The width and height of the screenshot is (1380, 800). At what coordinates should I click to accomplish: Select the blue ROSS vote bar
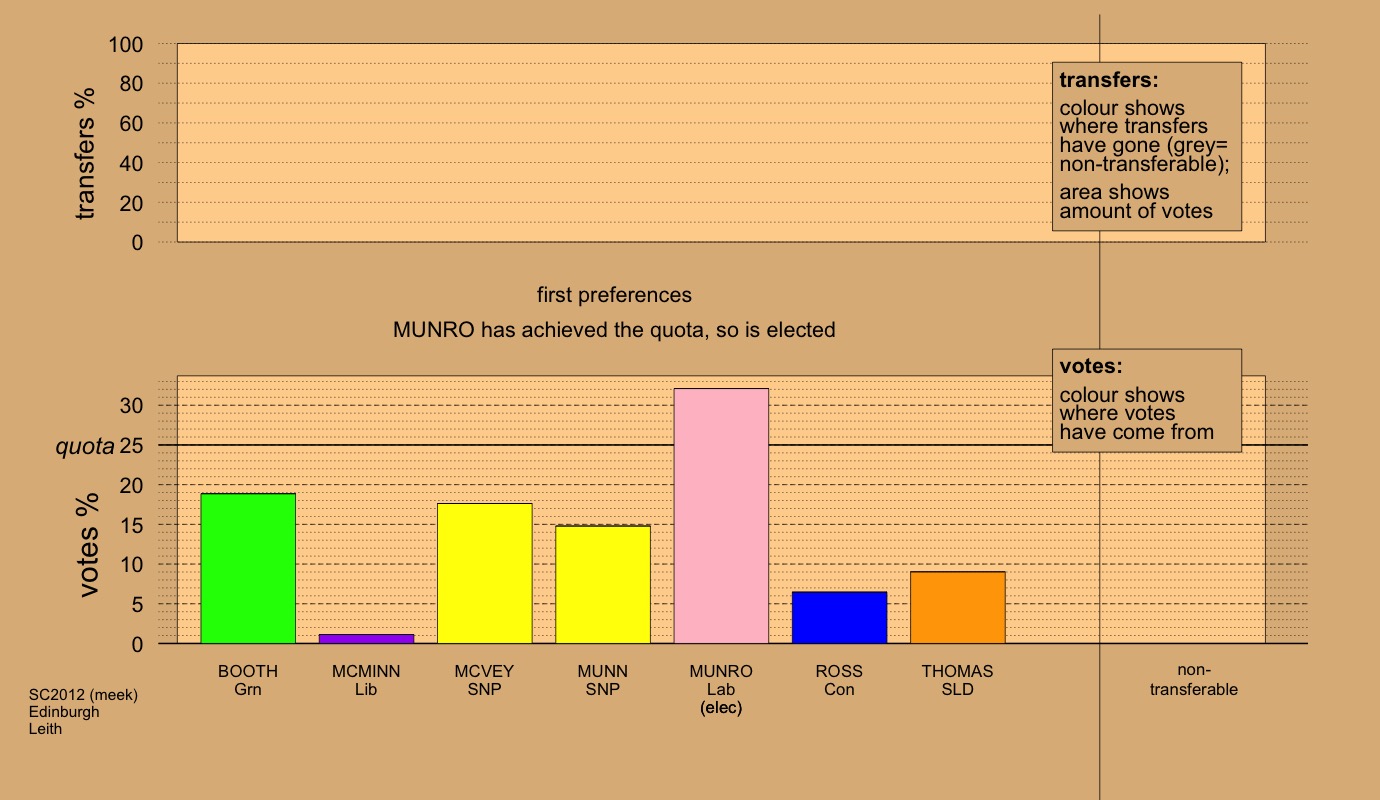pos(839,617)
